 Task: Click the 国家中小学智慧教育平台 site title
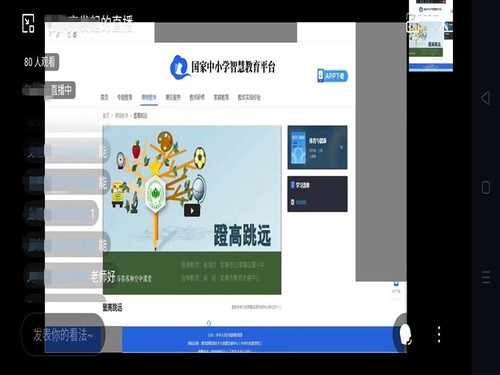click(x=233, y=67)
